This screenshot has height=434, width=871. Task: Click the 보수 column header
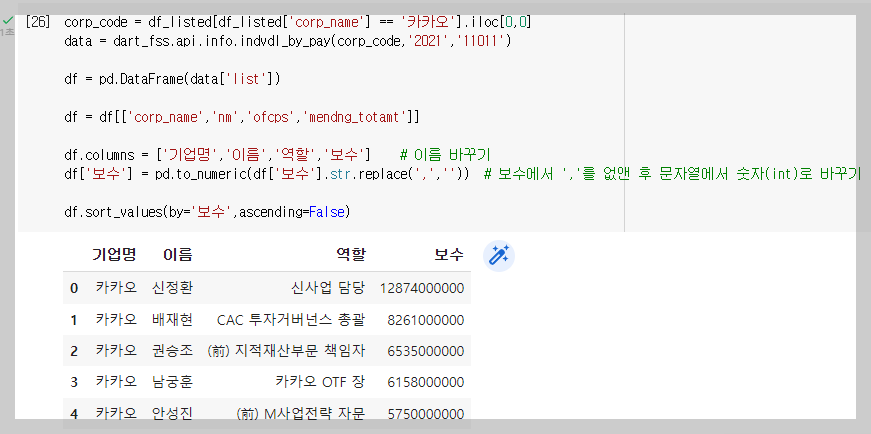(x=449, y=255)
